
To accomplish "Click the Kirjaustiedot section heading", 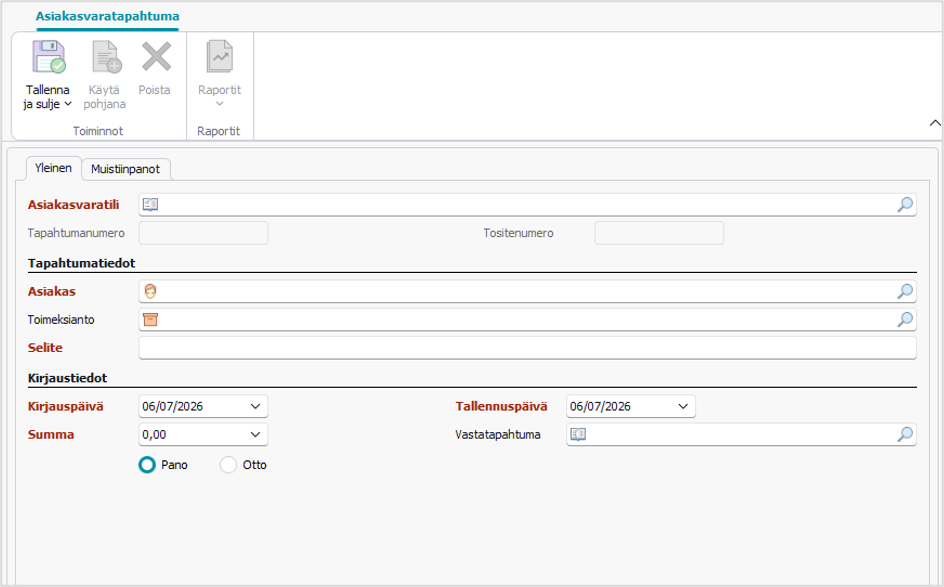I will pos(67,378).
